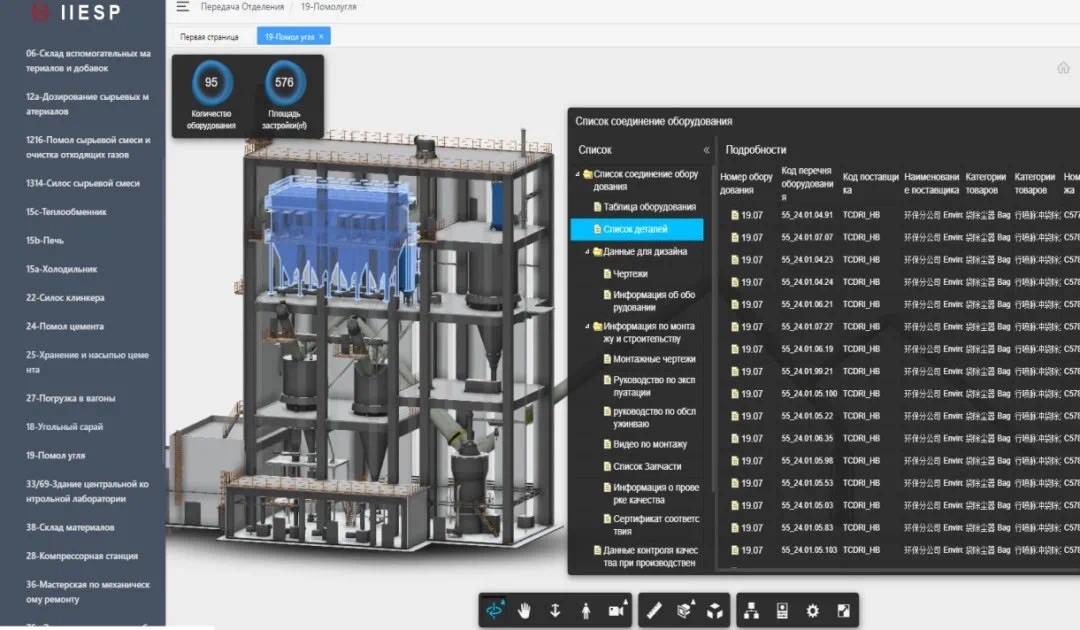Select the ruler measure tool
Image resolution: width=1080 pixels, height=630 pixels.
tap(654, 609)
